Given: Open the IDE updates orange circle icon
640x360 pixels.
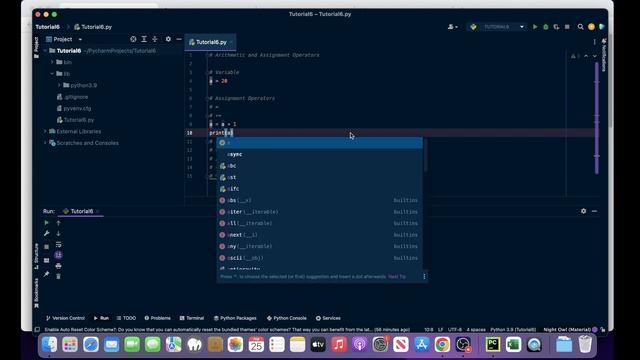Looking at the screenshot, I should coord(591,27).
